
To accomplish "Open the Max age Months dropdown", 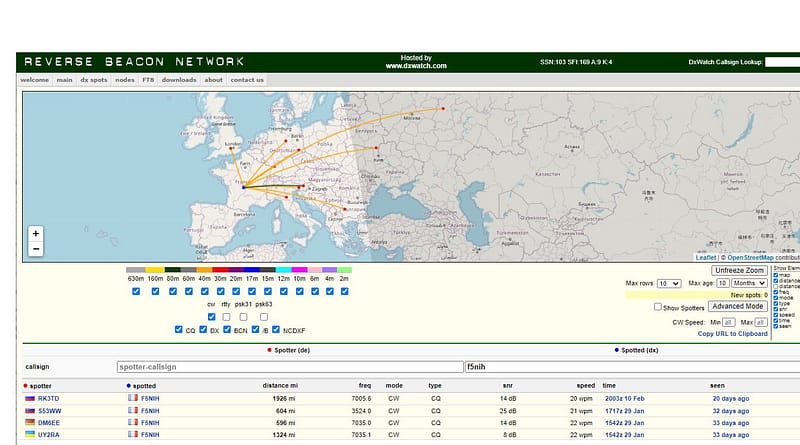I will coord(749,284).
